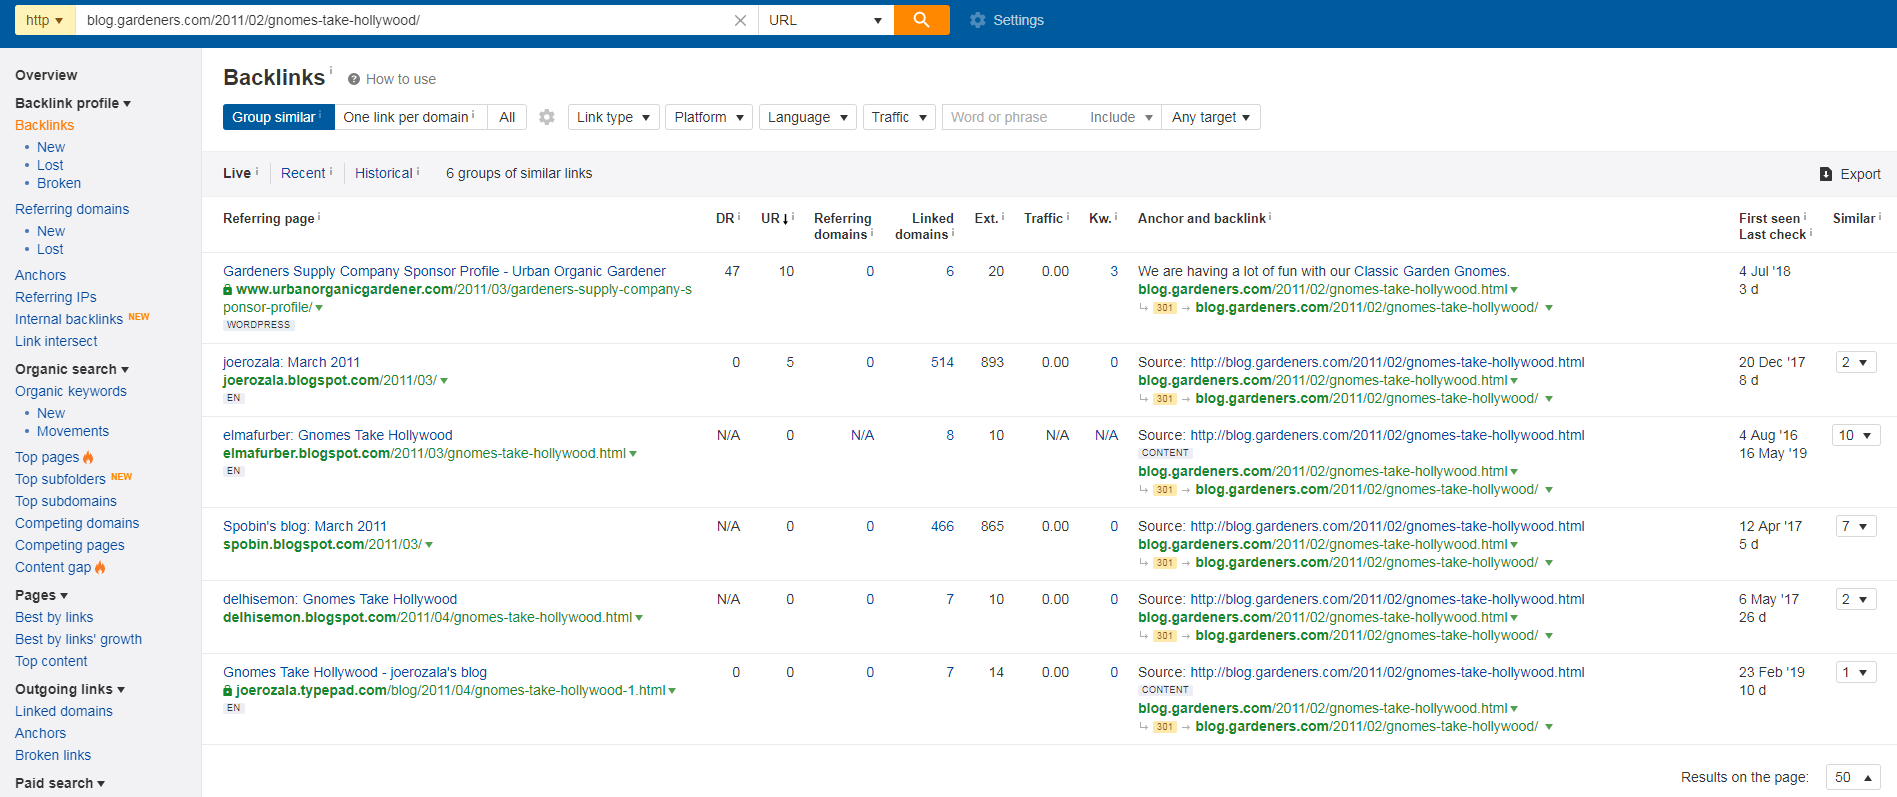Open Organic keywords in sidebar
Image resolution: width=1897 pixels, height=797 pixels.
coord(71,391)
